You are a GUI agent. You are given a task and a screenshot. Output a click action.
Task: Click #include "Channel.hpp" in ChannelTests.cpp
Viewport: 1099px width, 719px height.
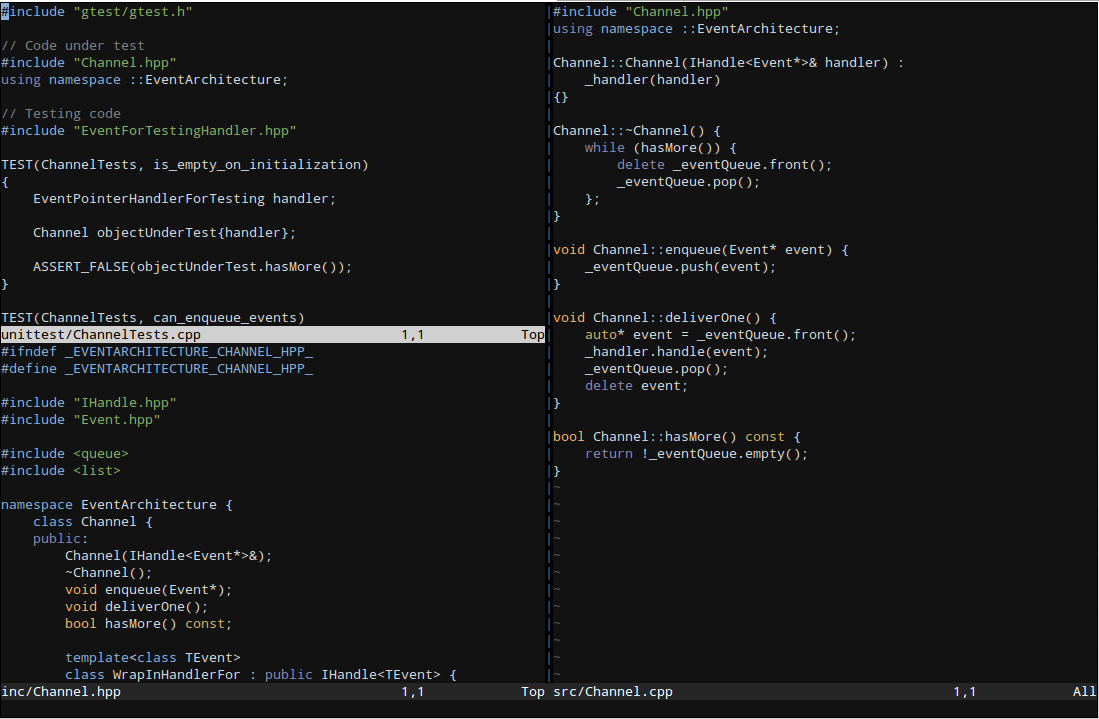(89, 62)
